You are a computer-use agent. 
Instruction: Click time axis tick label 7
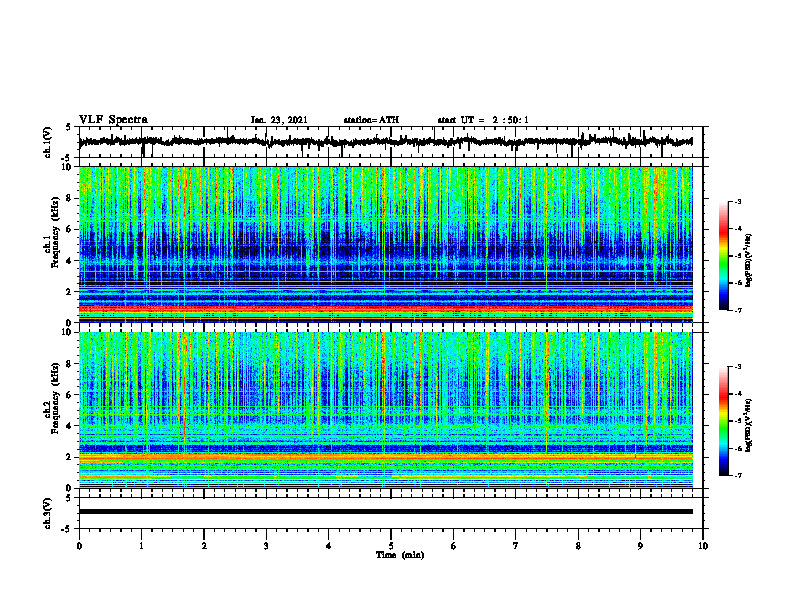pos(516,546)
